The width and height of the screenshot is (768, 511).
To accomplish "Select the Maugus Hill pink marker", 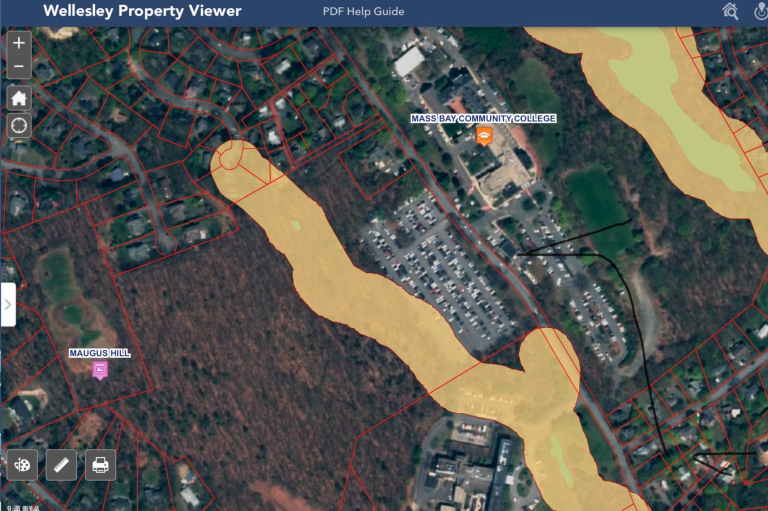I will coord(100,370).
